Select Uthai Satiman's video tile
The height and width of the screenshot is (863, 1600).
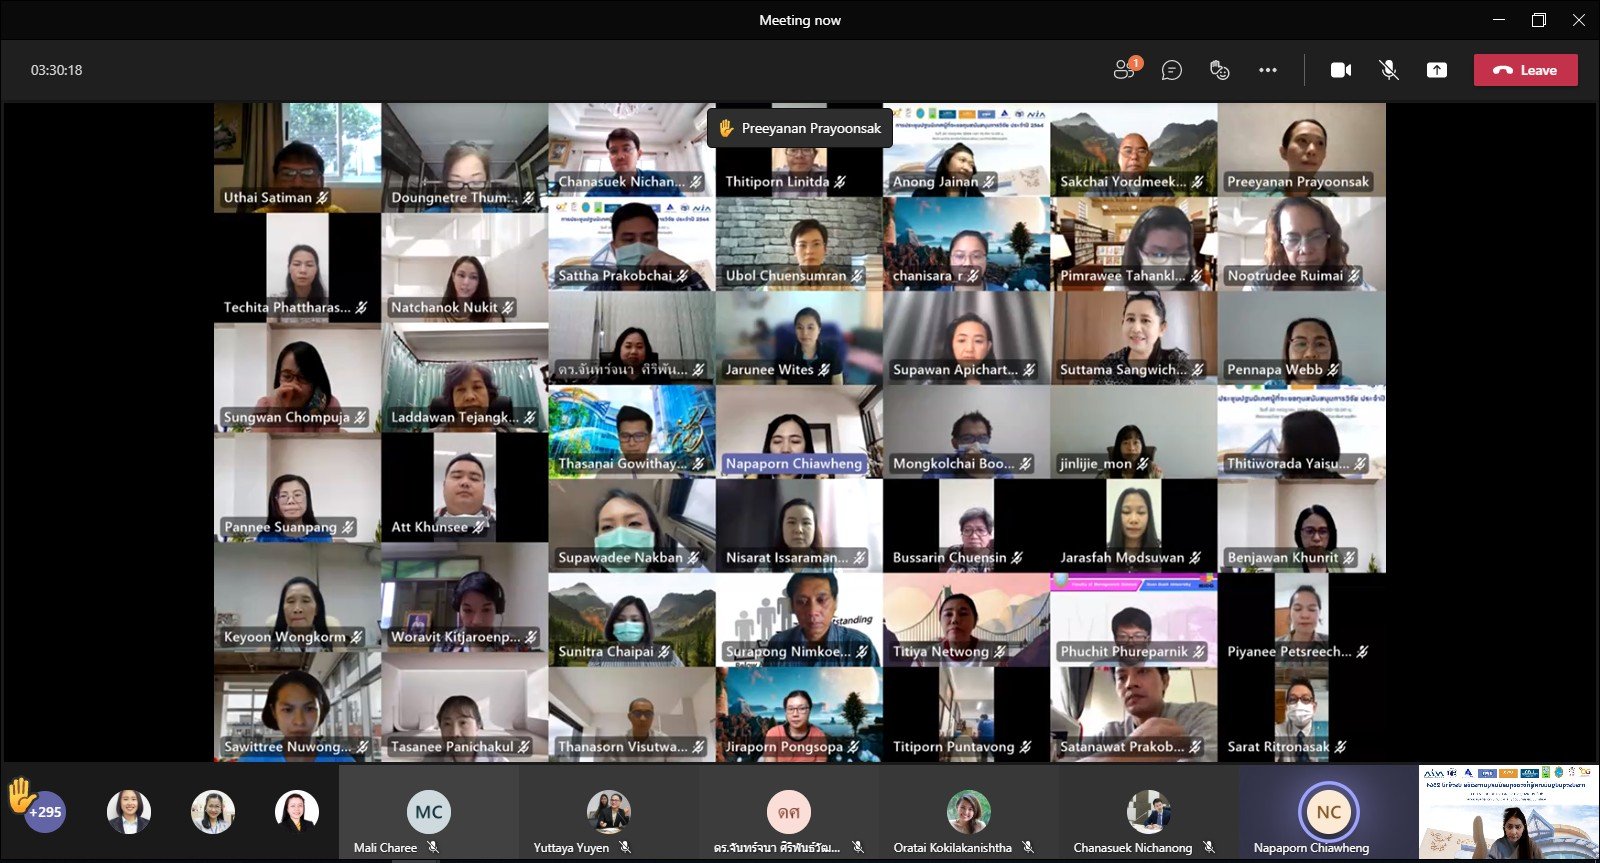pyautogui.click(x=297, y=157)
